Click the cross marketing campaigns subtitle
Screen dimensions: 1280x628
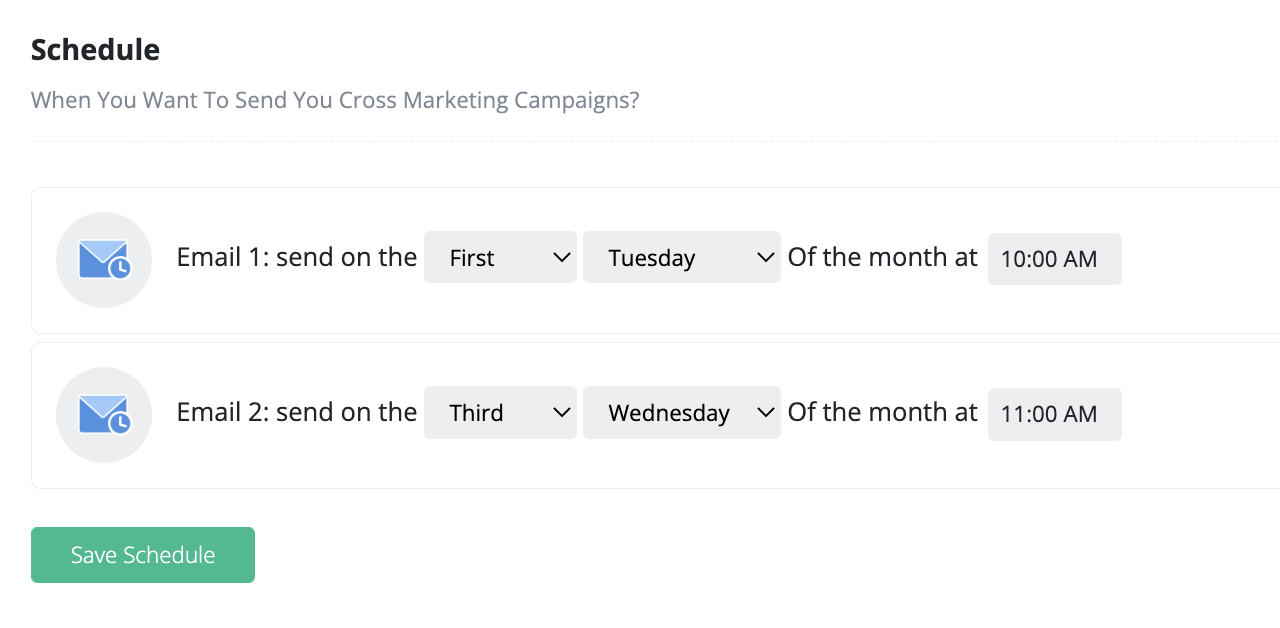(333, 100)
